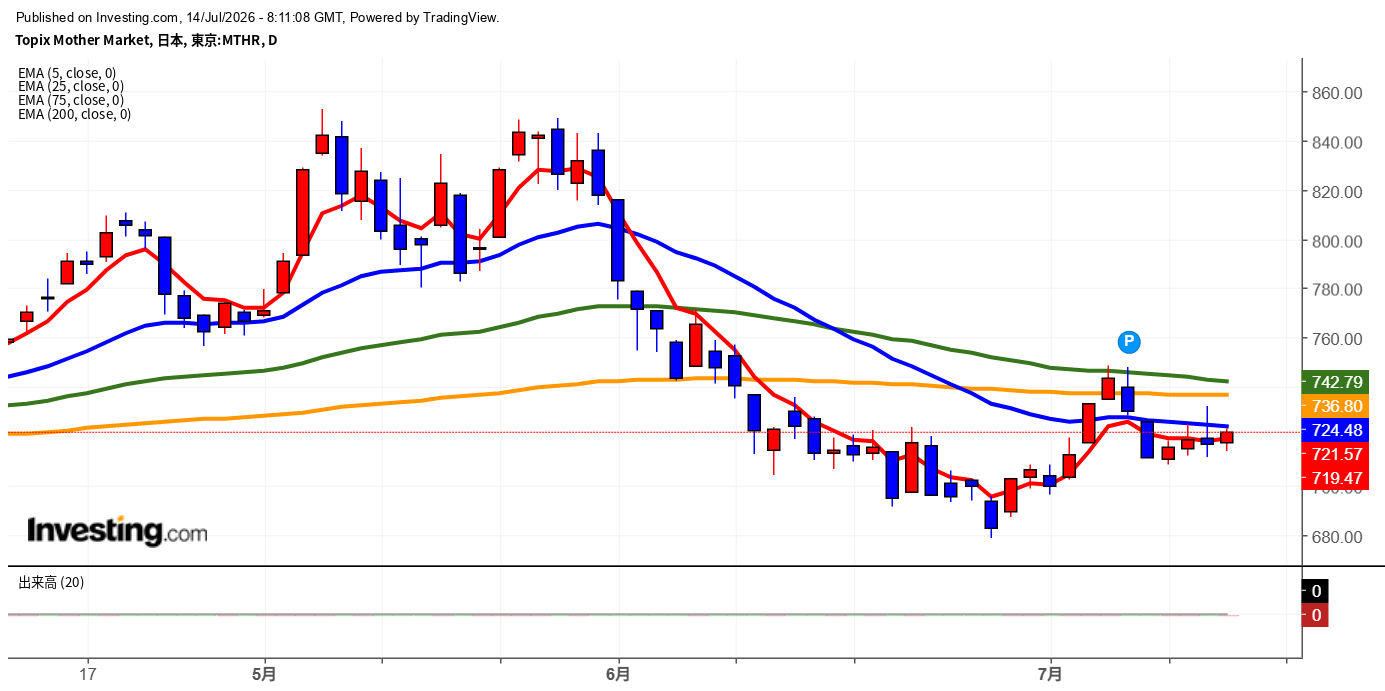Viewport: 1385px width, 691px height.
Task: Click the red 721.57 price label
Action: (1337, 454)
